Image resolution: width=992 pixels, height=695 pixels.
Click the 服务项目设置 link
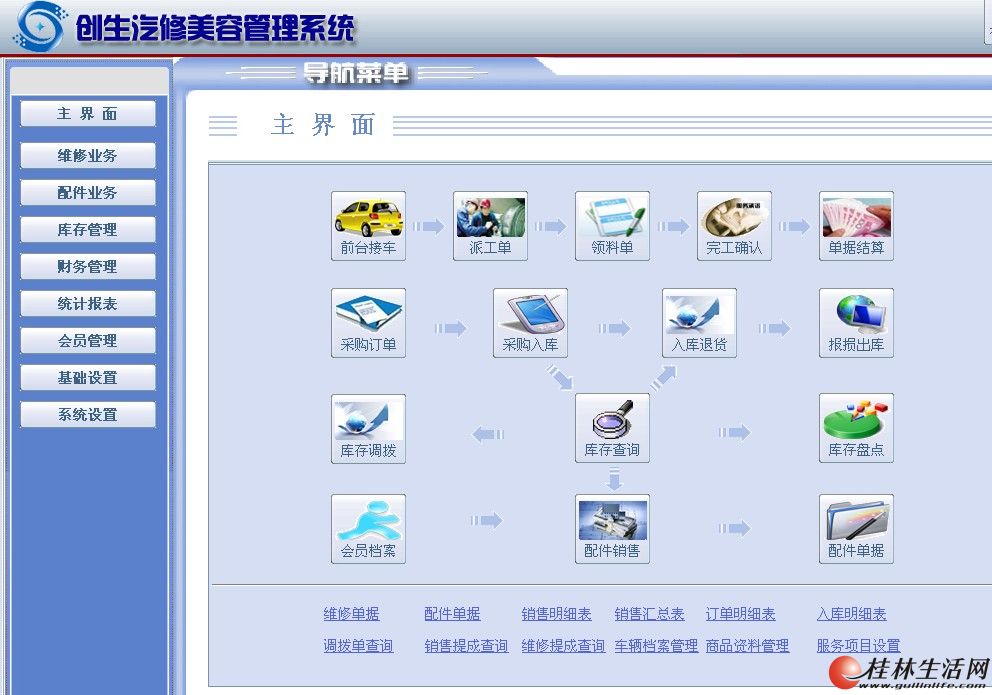pos(859,646)
